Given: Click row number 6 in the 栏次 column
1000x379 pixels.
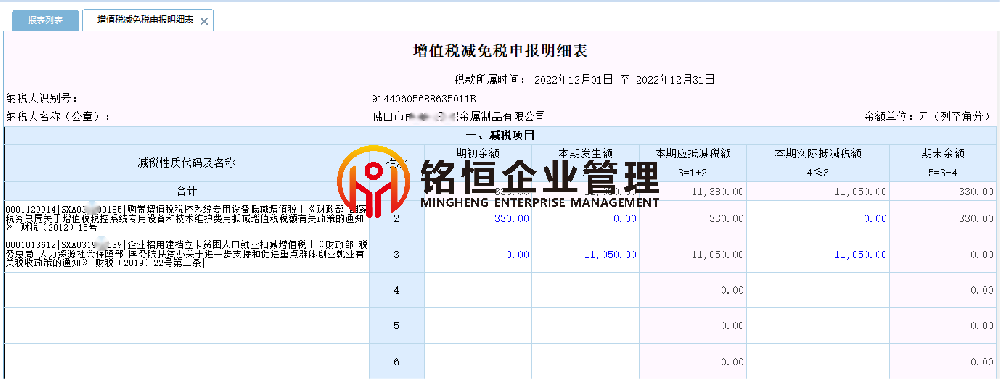Looking at the screenshot, I should point(397,362).
